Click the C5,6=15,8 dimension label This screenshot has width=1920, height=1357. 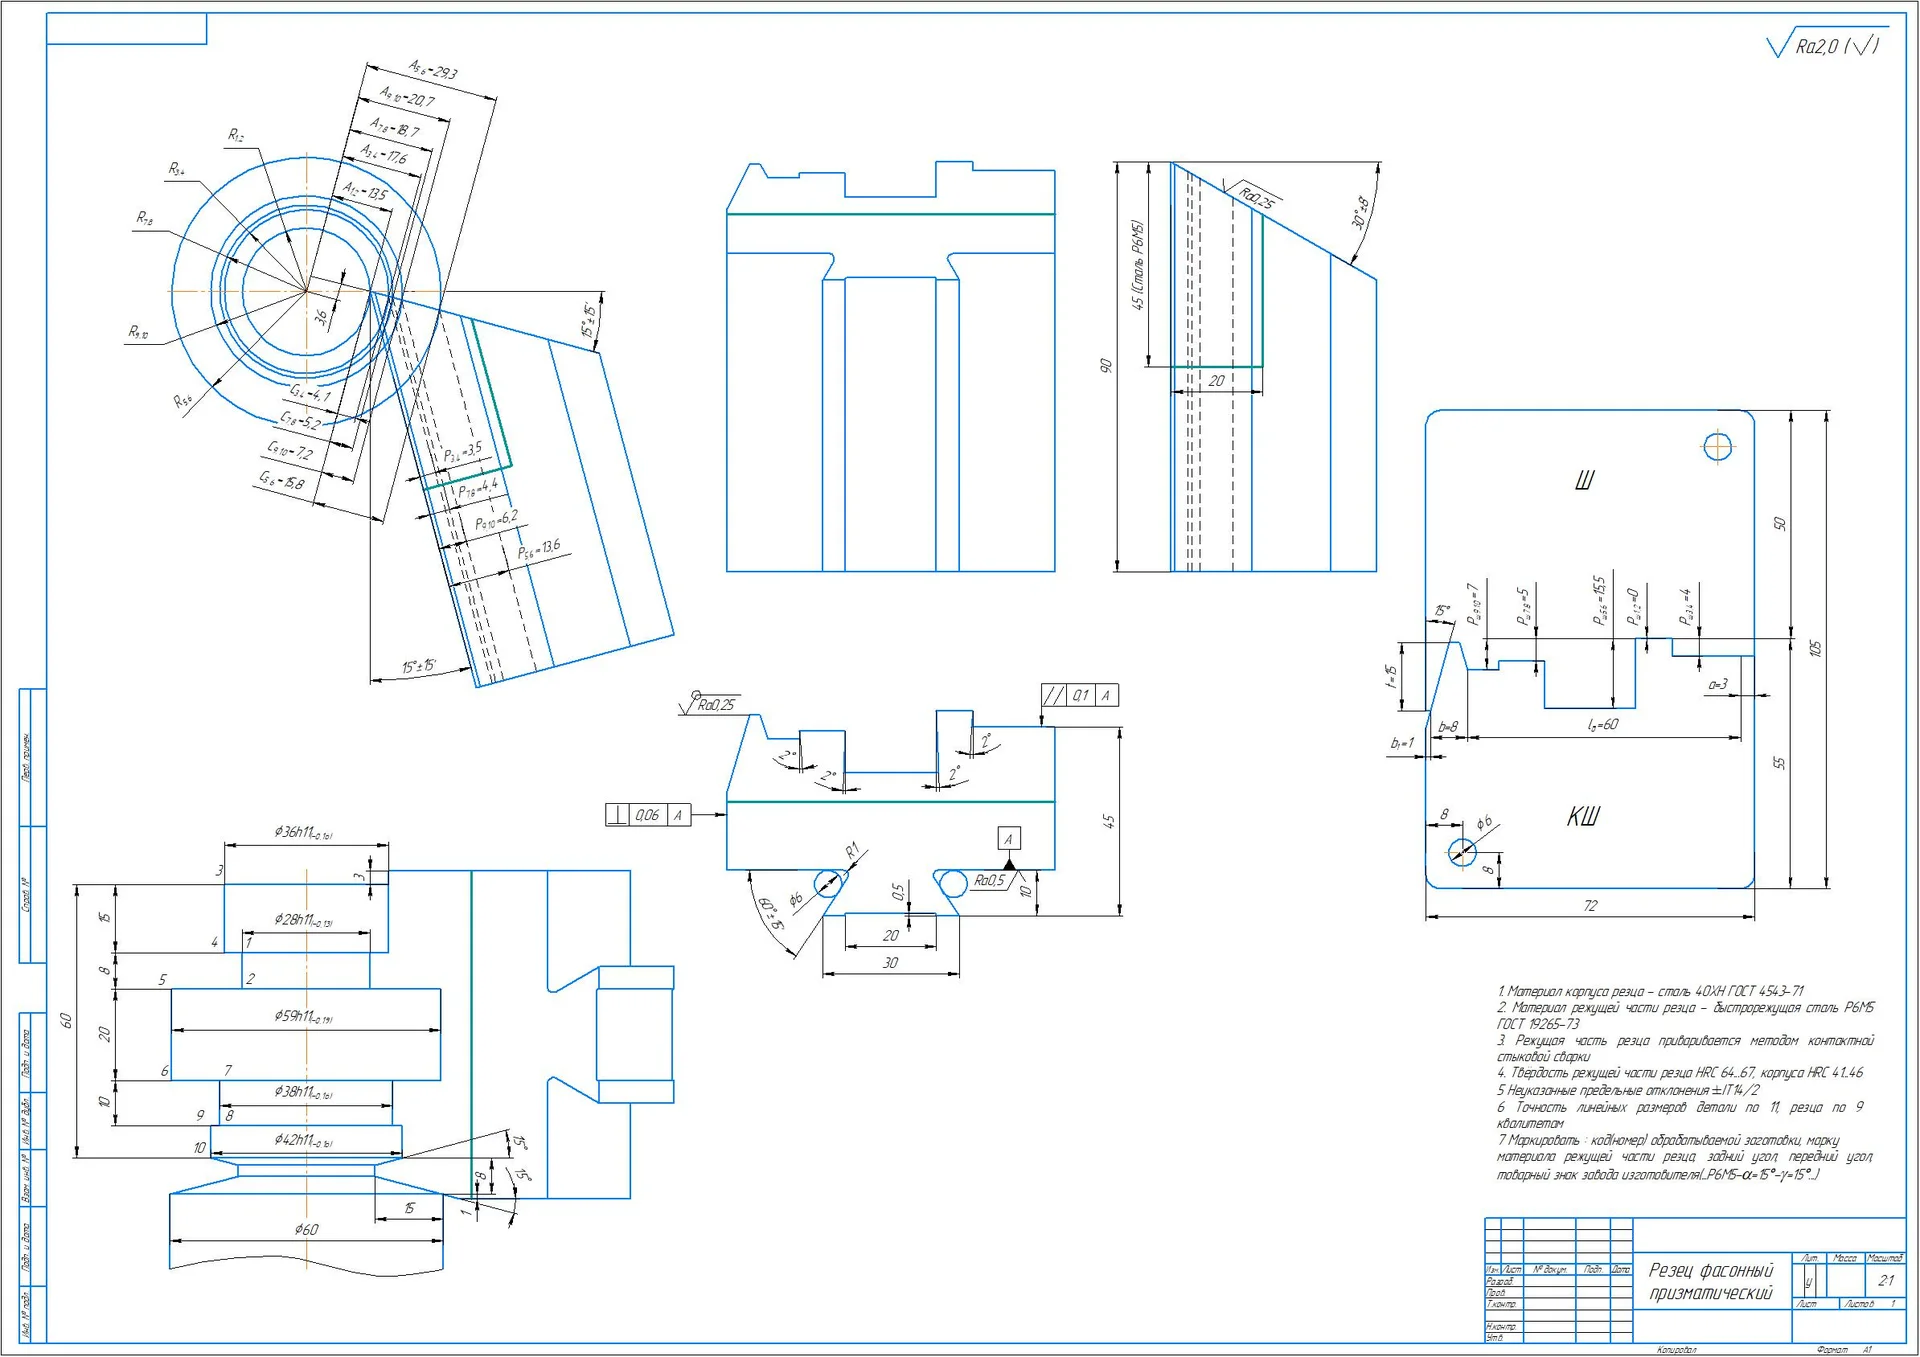282,482
